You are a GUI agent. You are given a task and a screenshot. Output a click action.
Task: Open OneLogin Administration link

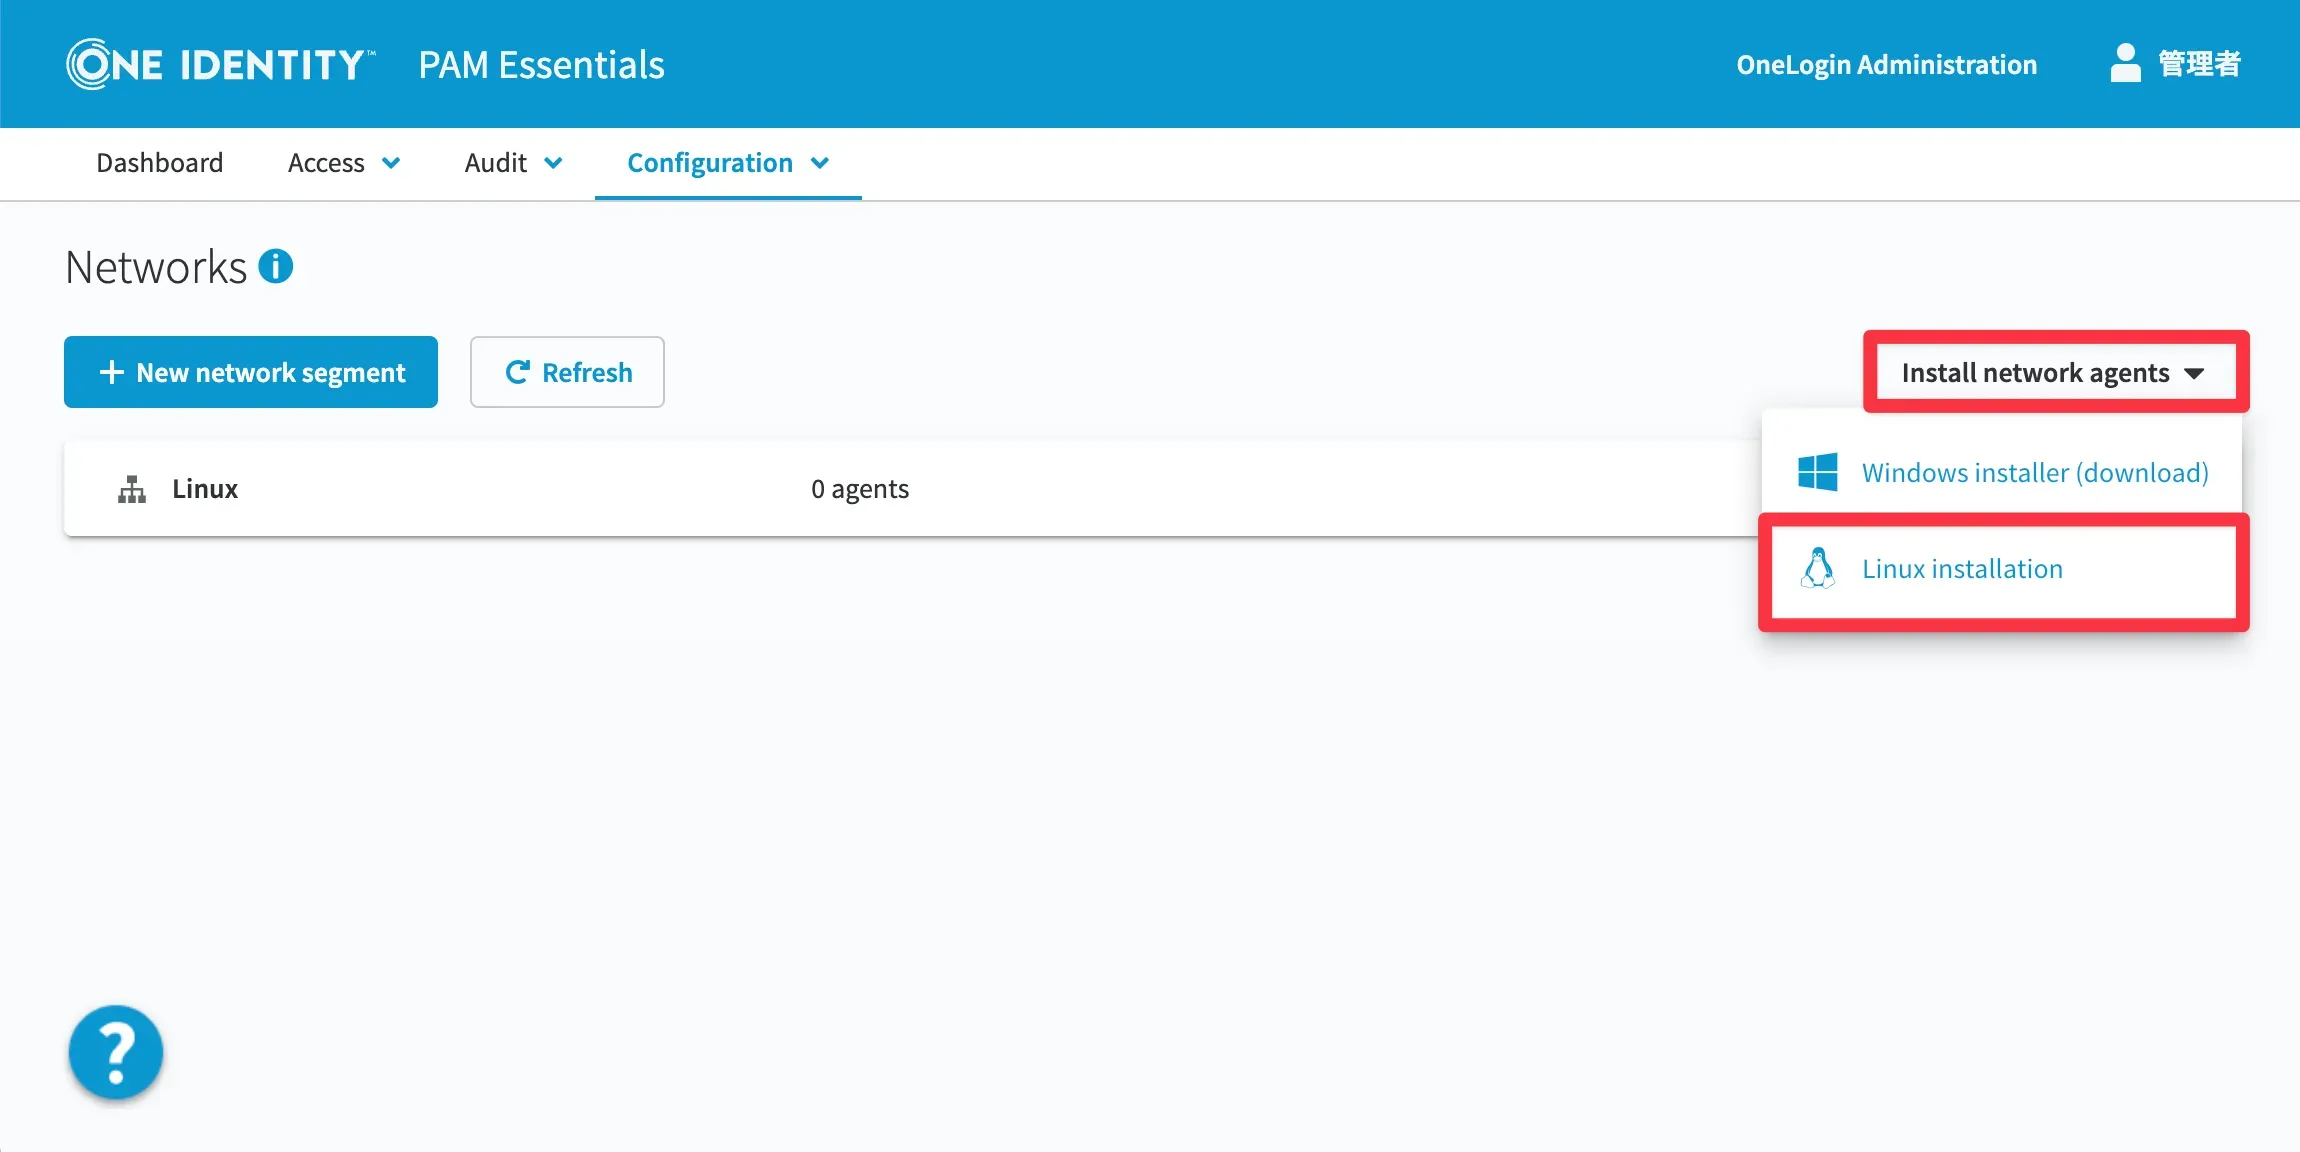click(1886, 64)
